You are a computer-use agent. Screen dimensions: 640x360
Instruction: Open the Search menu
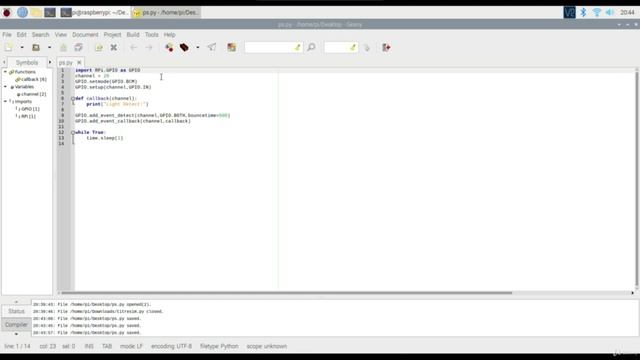40,35
